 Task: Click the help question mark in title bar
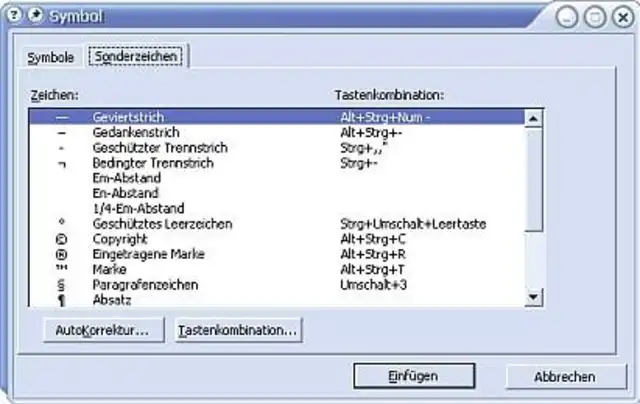click(15, 15)
